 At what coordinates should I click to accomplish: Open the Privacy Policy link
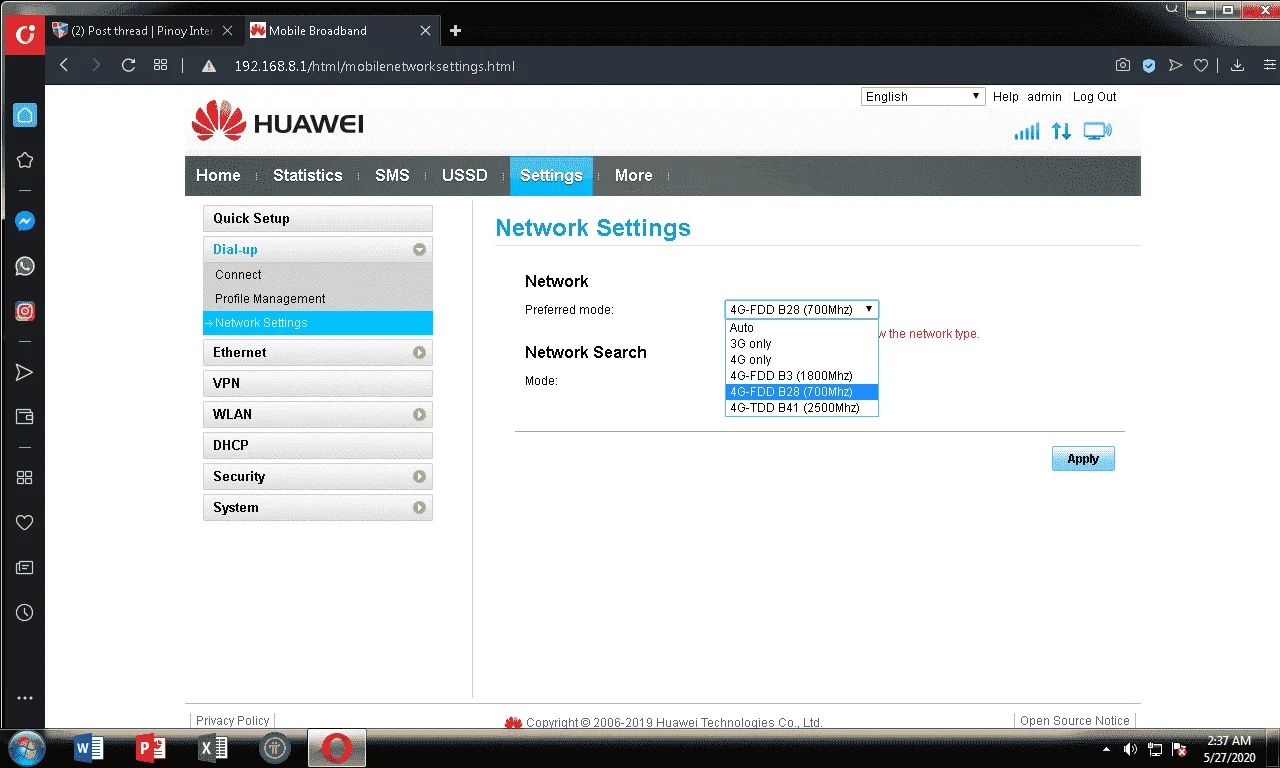(x=233, y=721)
